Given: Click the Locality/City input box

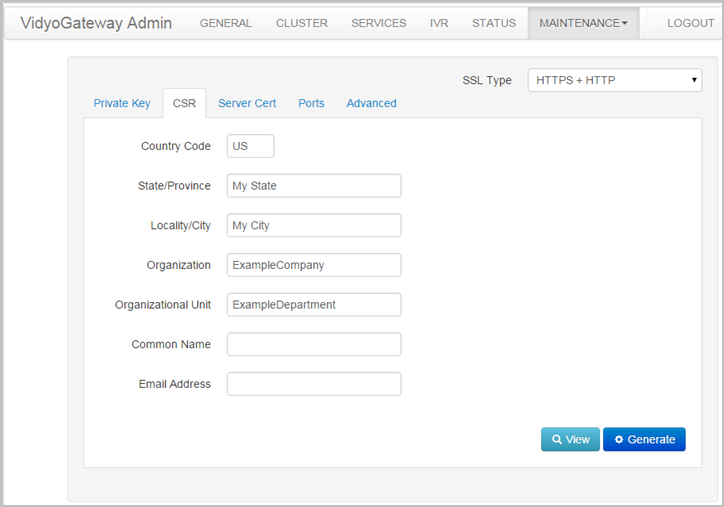Looking at the screenshot, I should pos(313,226).
